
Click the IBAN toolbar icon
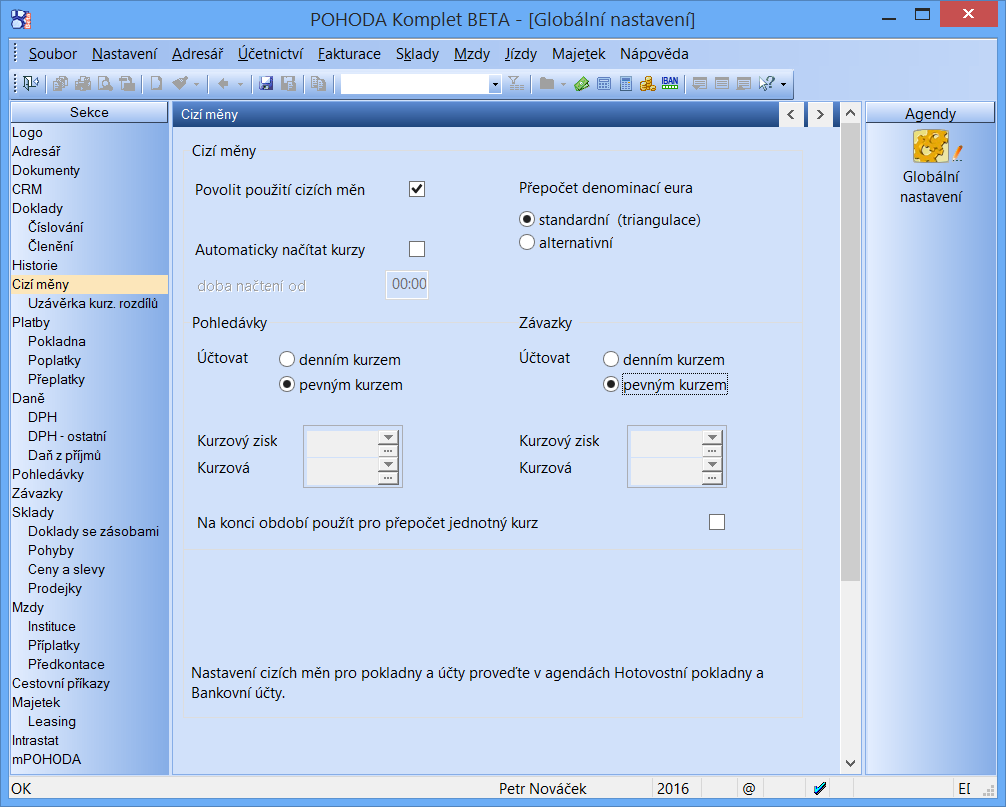tap(670, 83)
